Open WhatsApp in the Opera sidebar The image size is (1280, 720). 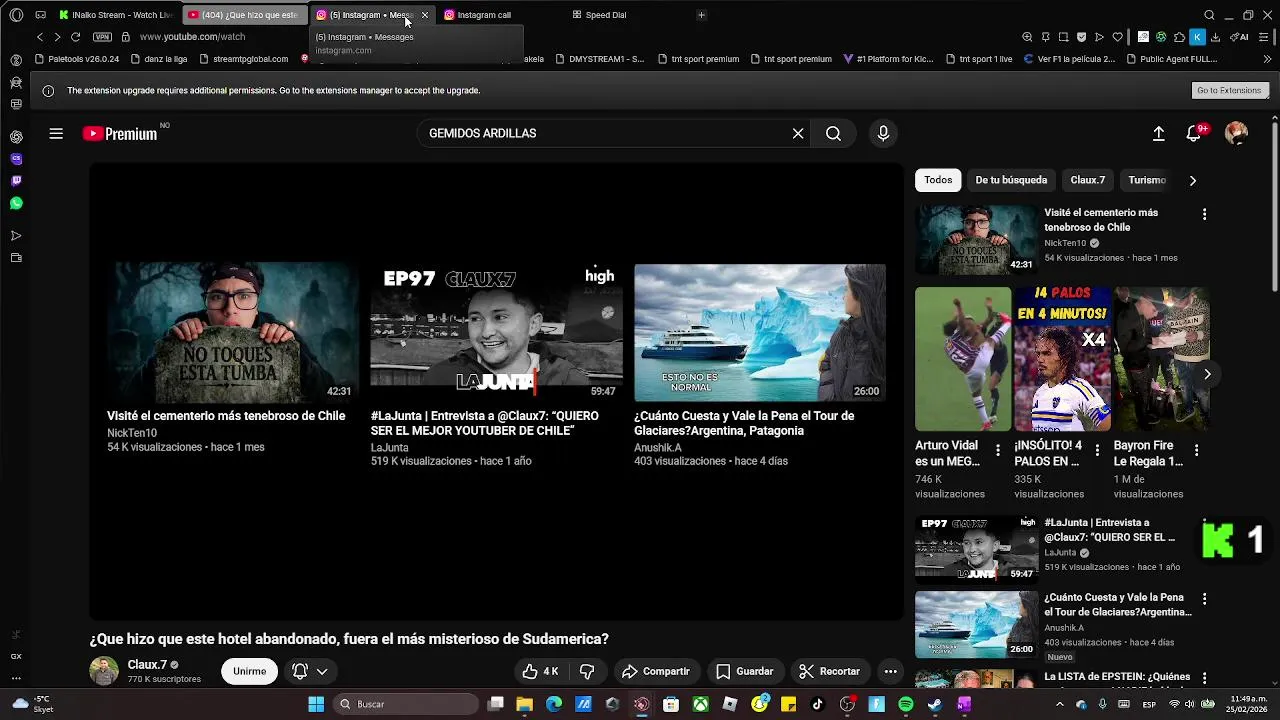(x=16, y=203)
